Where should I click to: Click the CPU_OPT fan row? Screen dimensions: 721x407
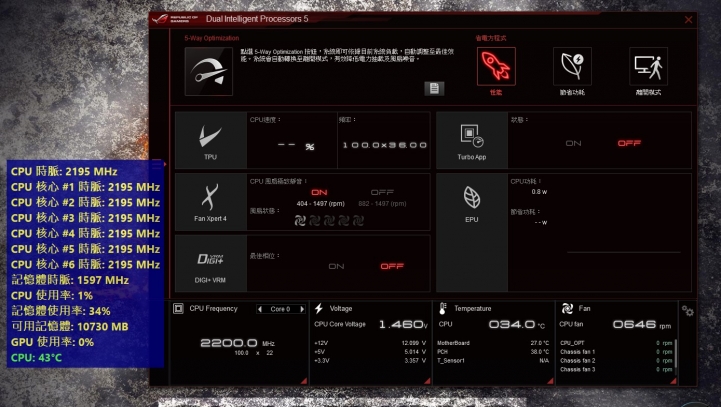(x=616, y=343)
